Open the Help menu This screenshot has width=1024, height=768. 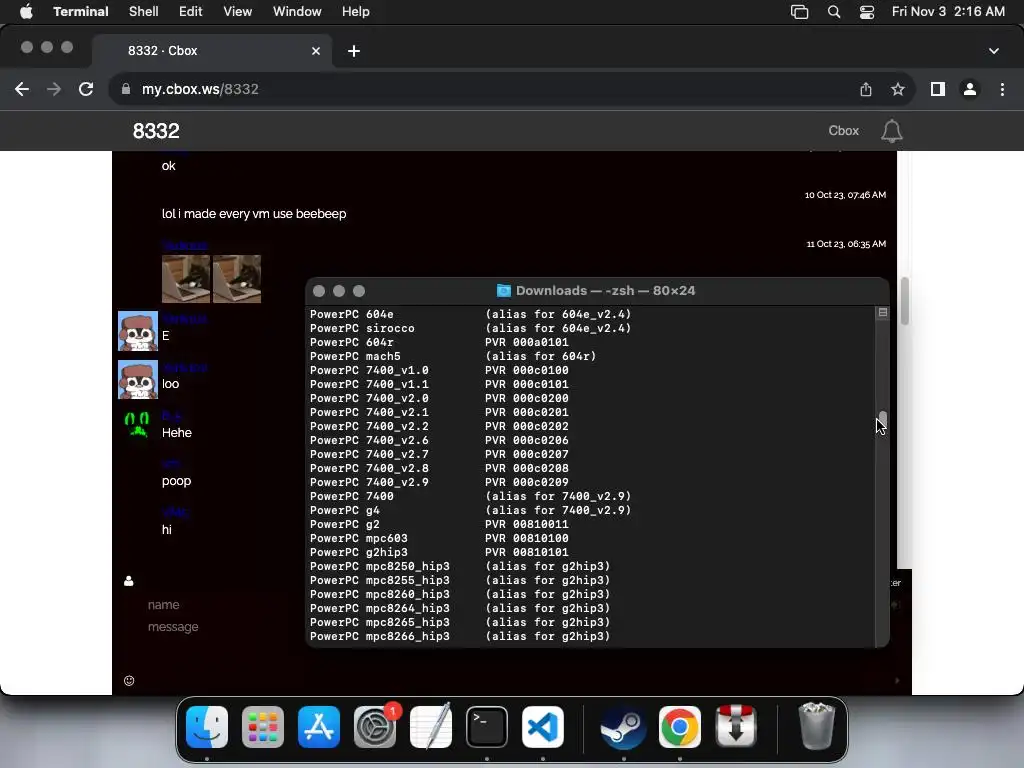coord(355,12)
